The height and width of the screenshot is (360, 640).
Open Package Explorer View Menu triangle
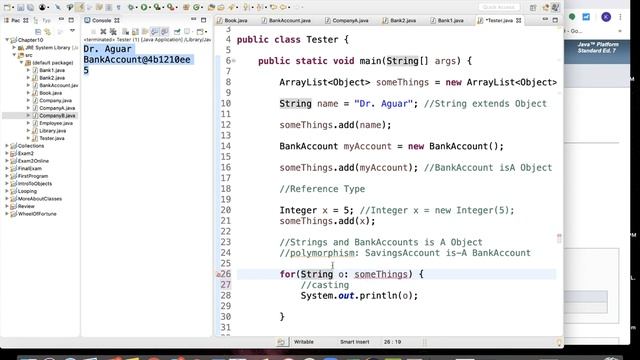[x=72, y=31]
